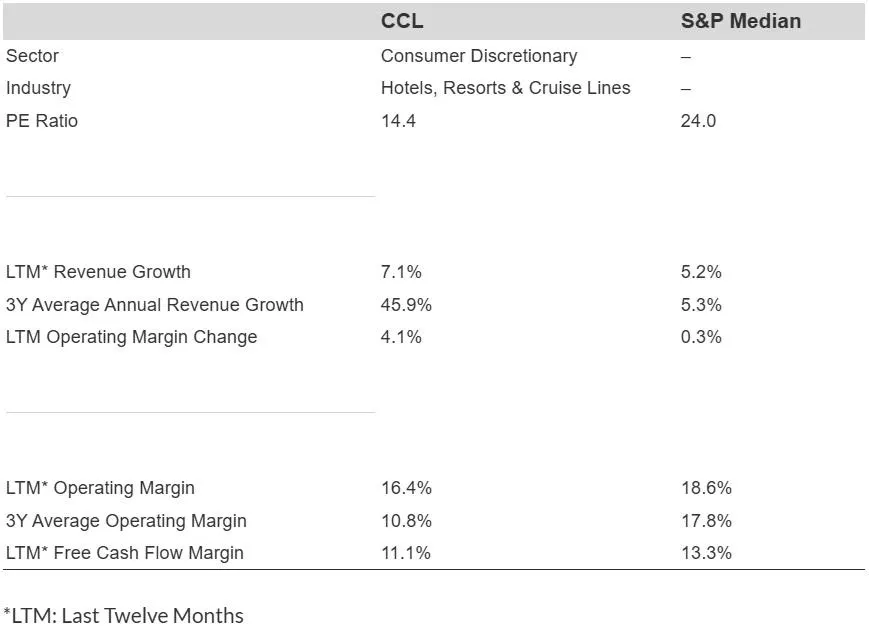Select LTM Operating Margin Change label
869x633 pixels.
(x=131, y=337)
